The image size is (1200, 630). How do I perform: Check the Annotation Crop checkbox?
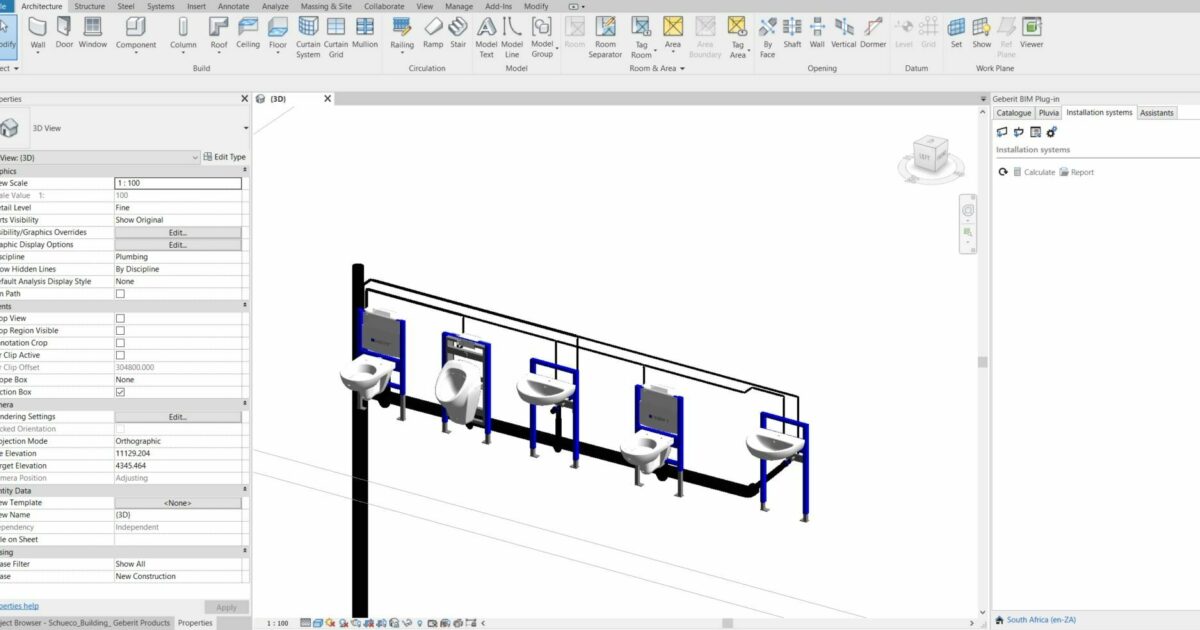tap(122, 342)
